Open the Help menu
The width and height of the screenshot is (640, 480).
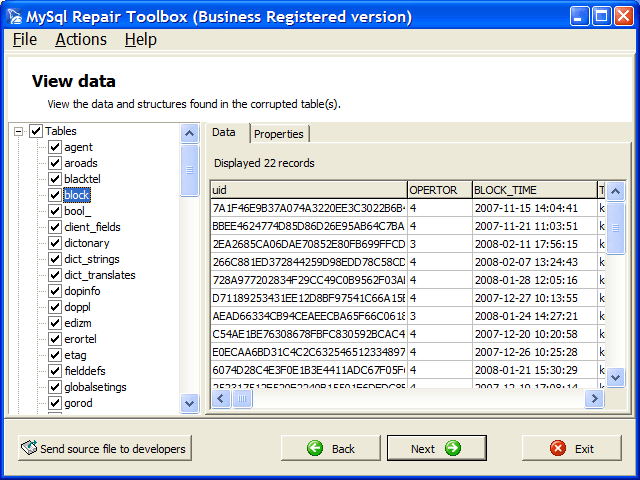140,40
